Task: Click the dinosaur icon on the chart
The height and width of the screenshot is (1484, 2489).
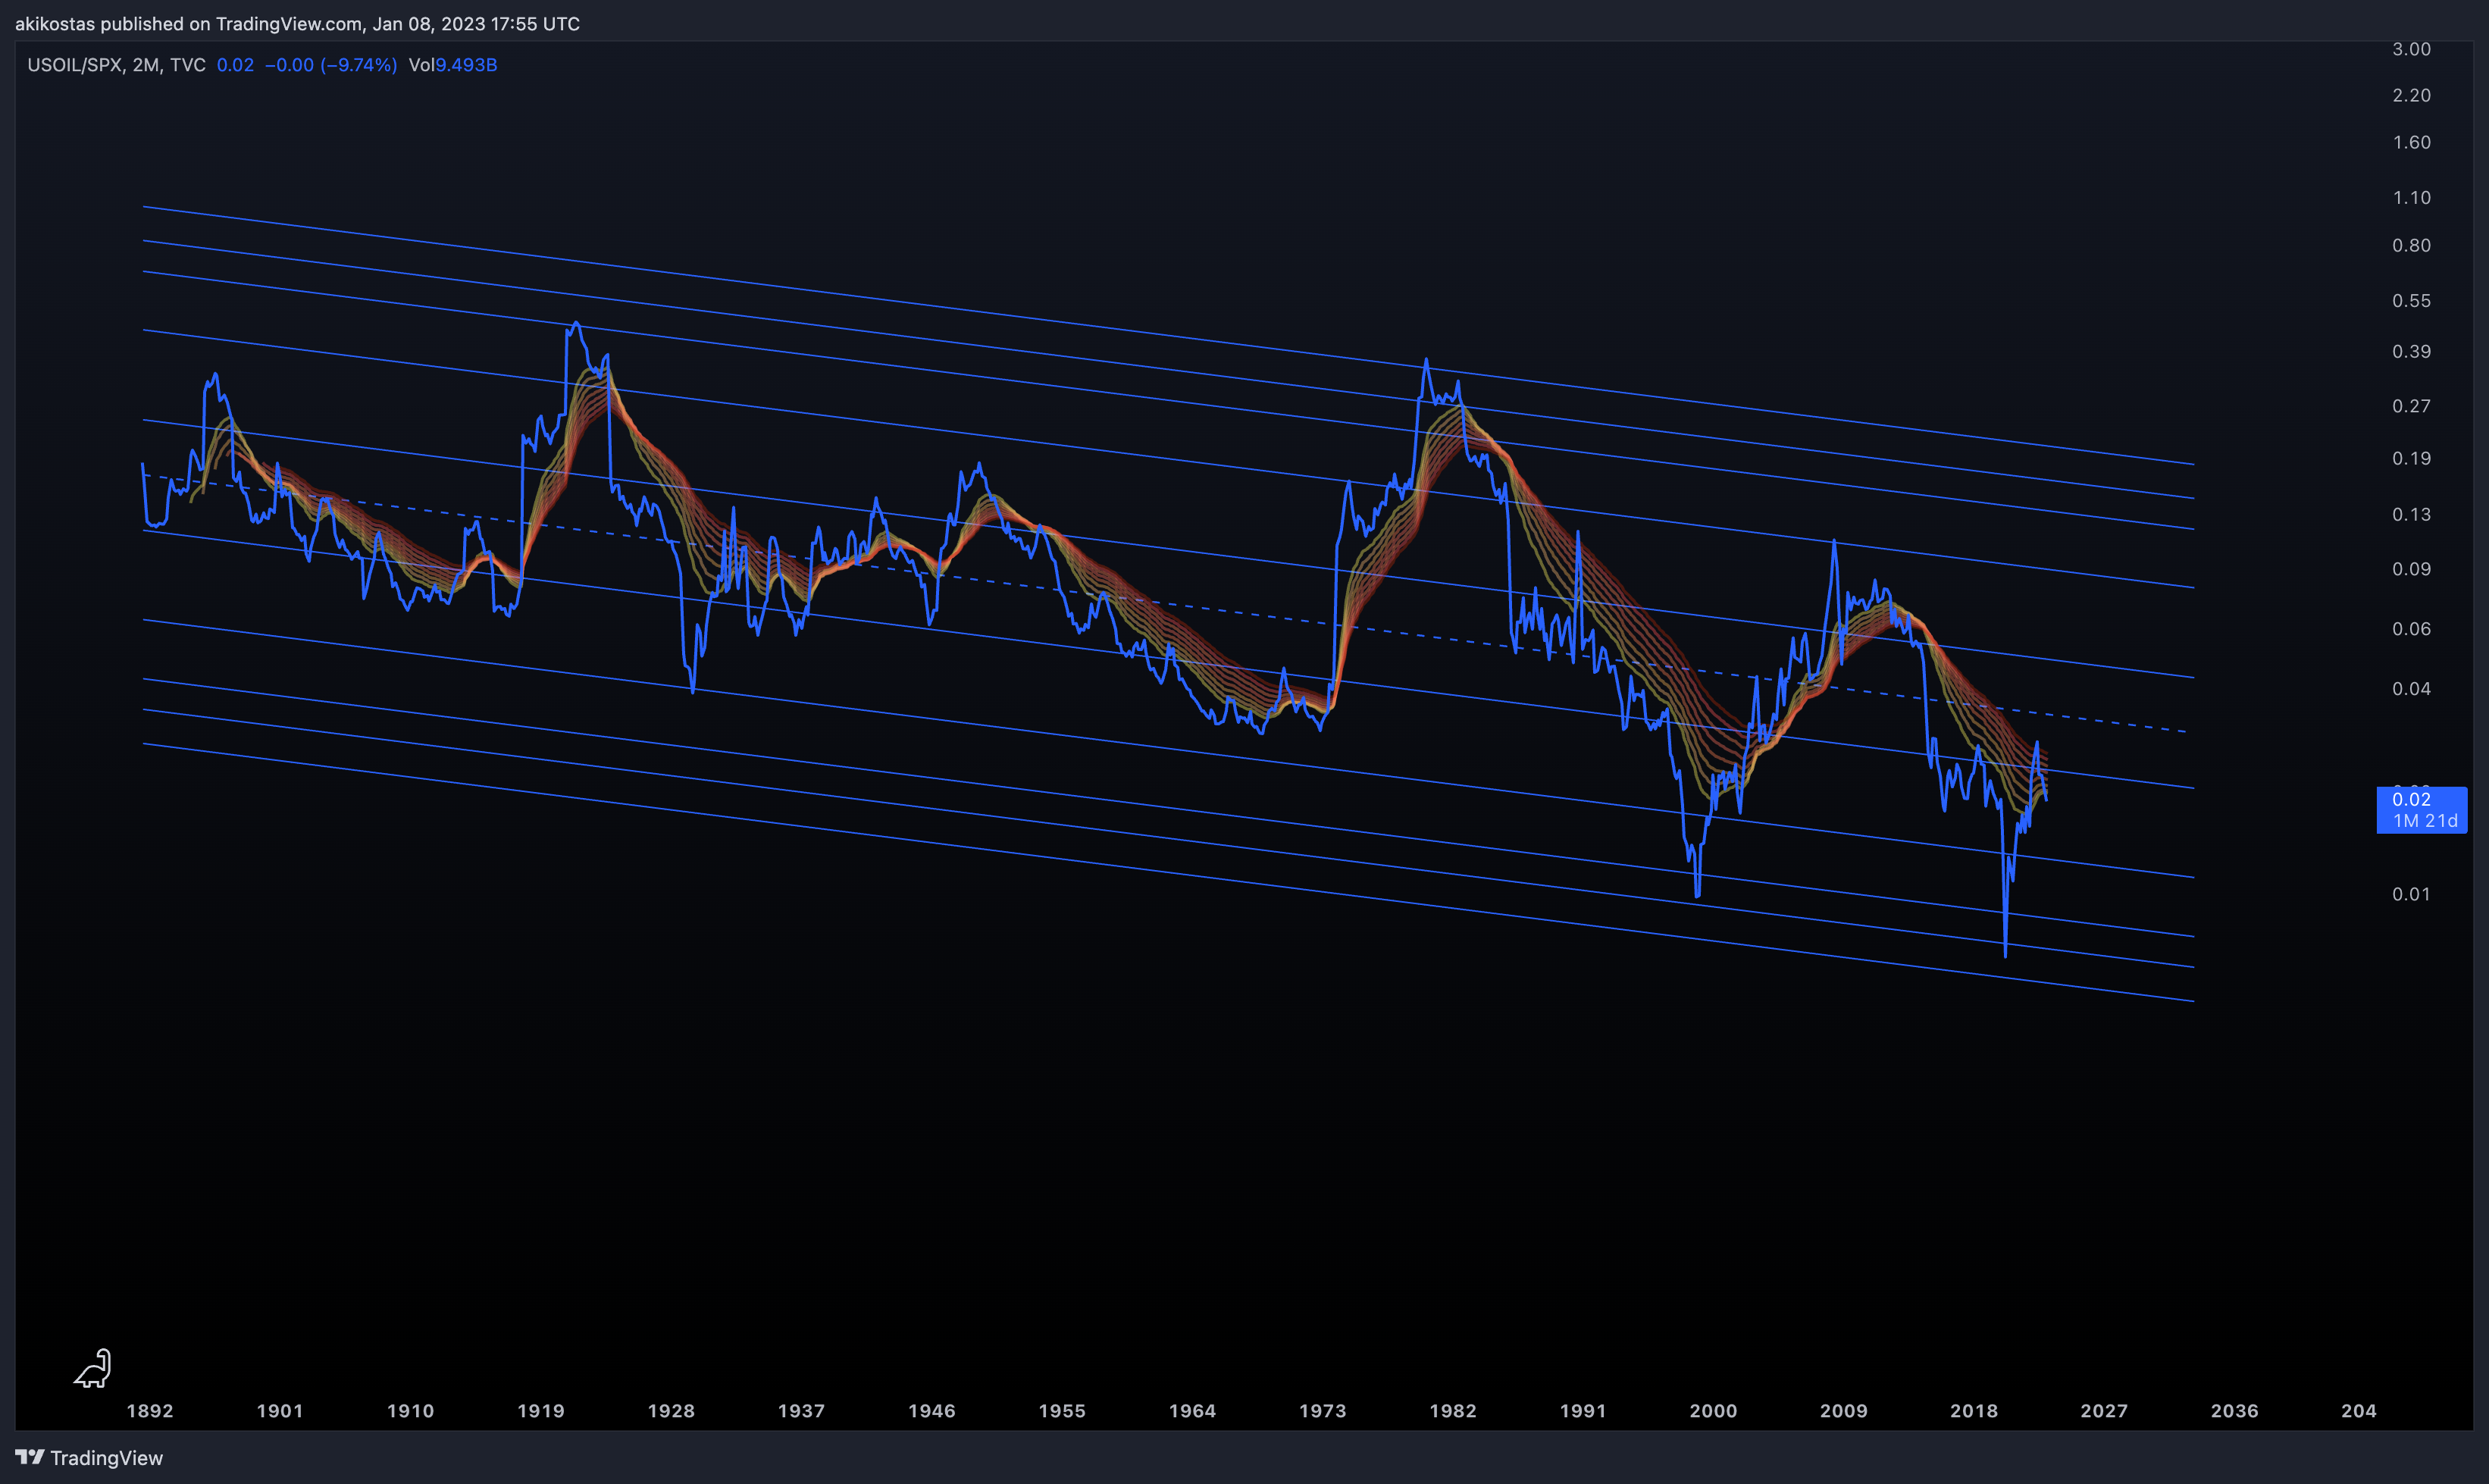Action: (x=93, y=1369)
